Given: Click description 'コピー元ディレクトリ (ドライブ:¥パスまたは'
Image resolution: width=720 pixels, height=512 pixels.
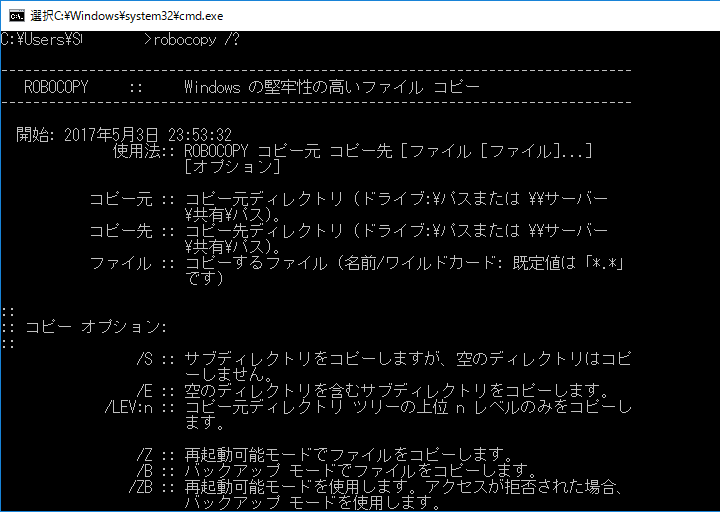Looking at the screenshot, I should [x=352, y=199].
